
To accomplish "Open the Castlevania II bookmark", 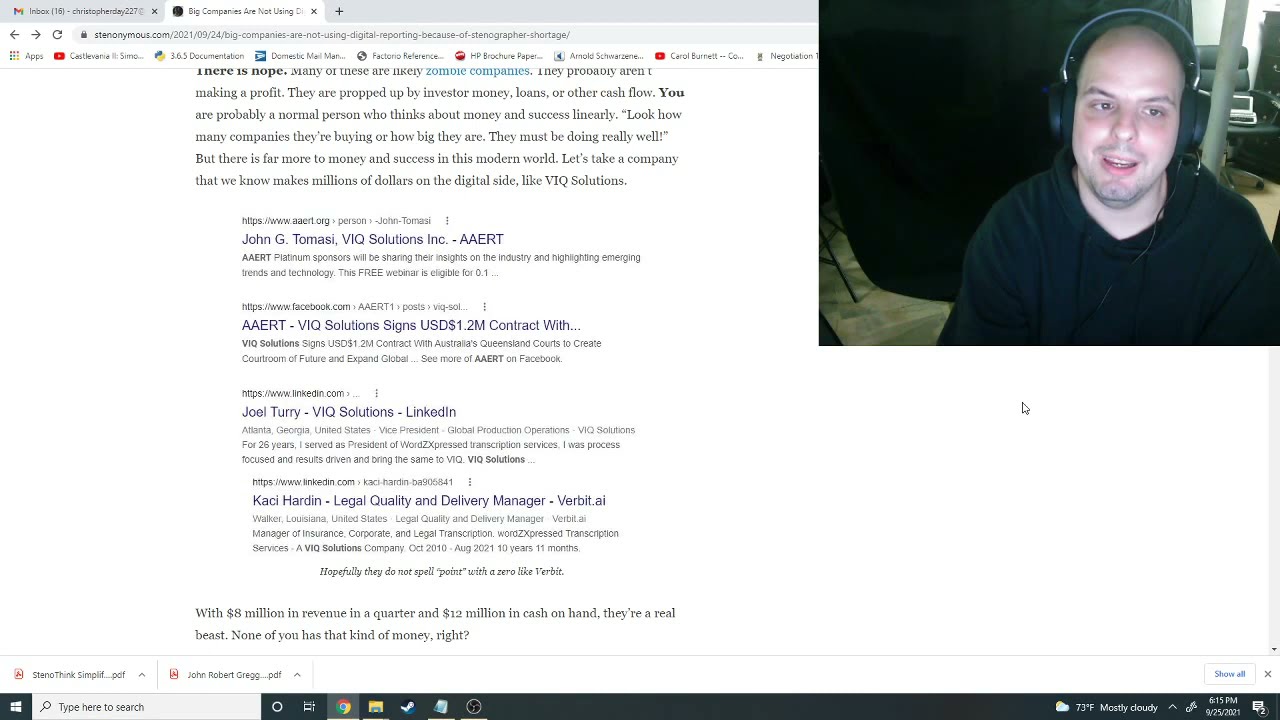I will 99,56.
